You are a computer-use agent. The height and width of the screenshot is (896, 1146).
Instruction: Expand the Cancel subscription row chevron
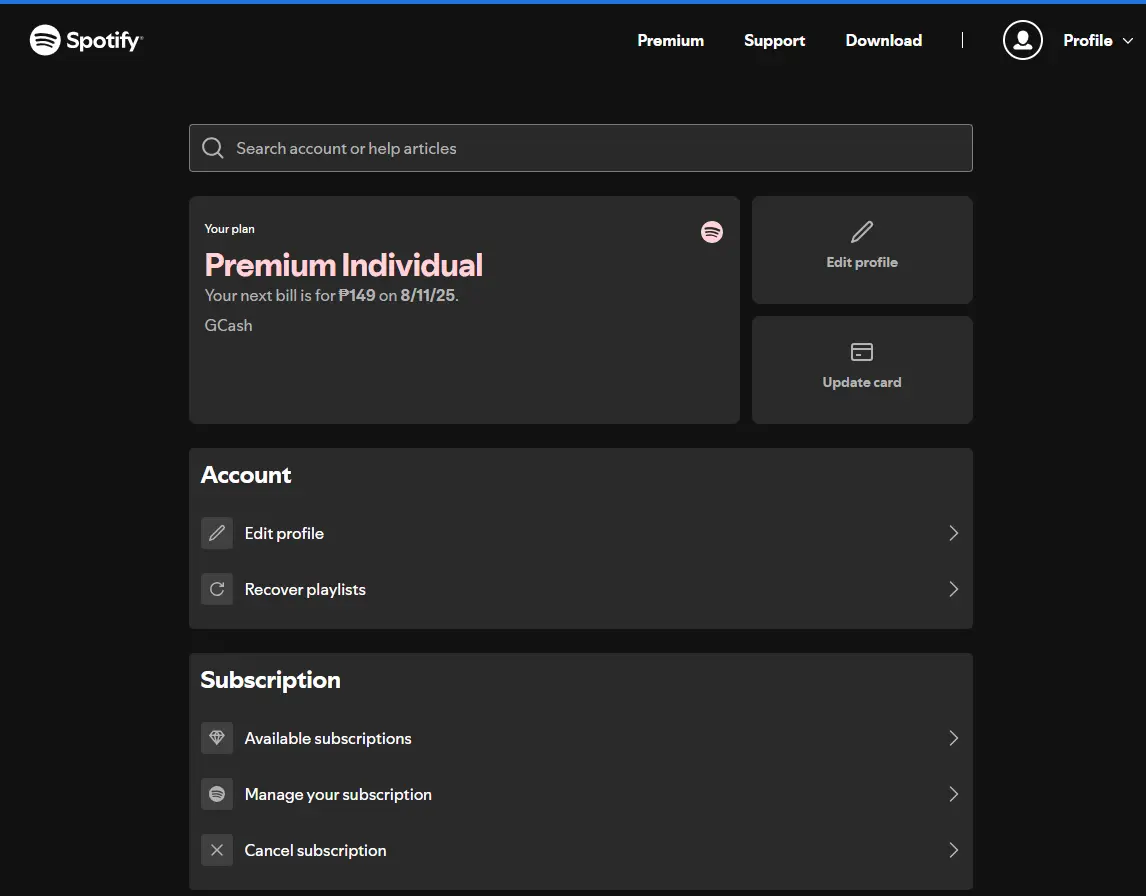(x=954, y=850)
